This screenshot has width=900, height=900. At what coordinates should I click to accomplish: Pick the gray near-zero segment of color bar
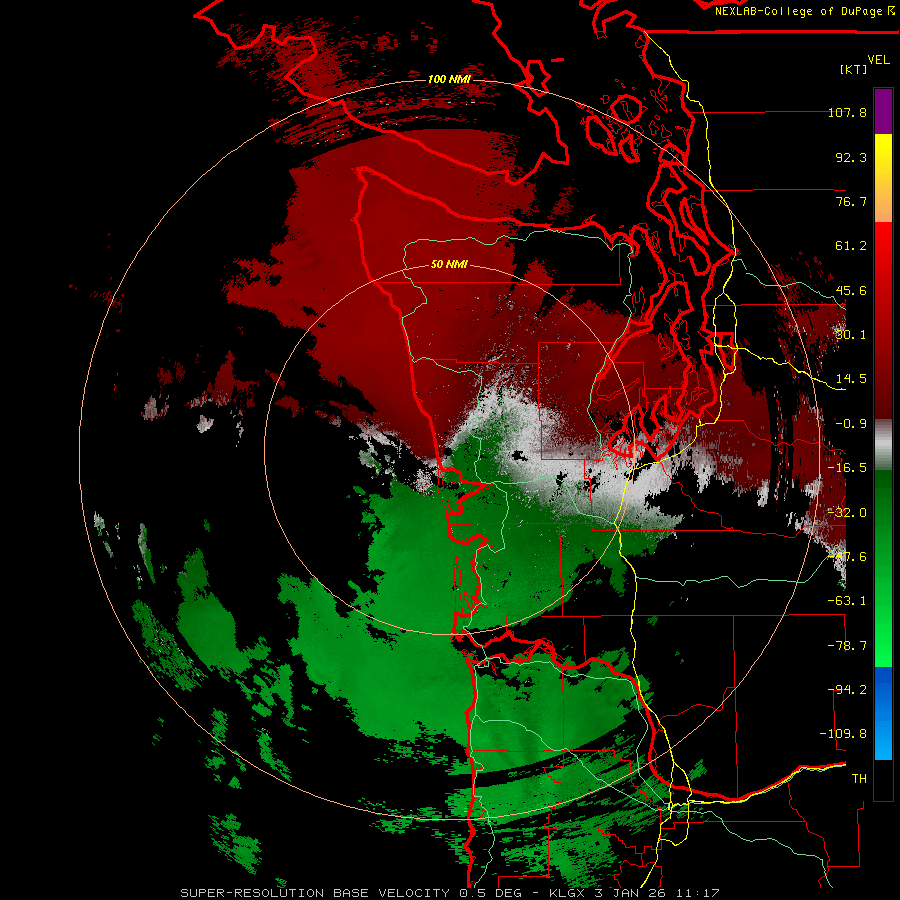(x=883, y=444)
